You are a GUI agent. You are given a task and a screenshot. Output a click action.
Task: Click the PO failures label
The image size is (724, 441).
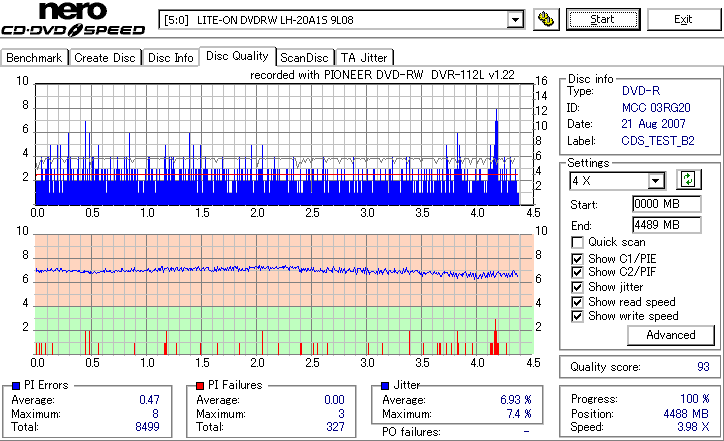[x=411, y=432]
